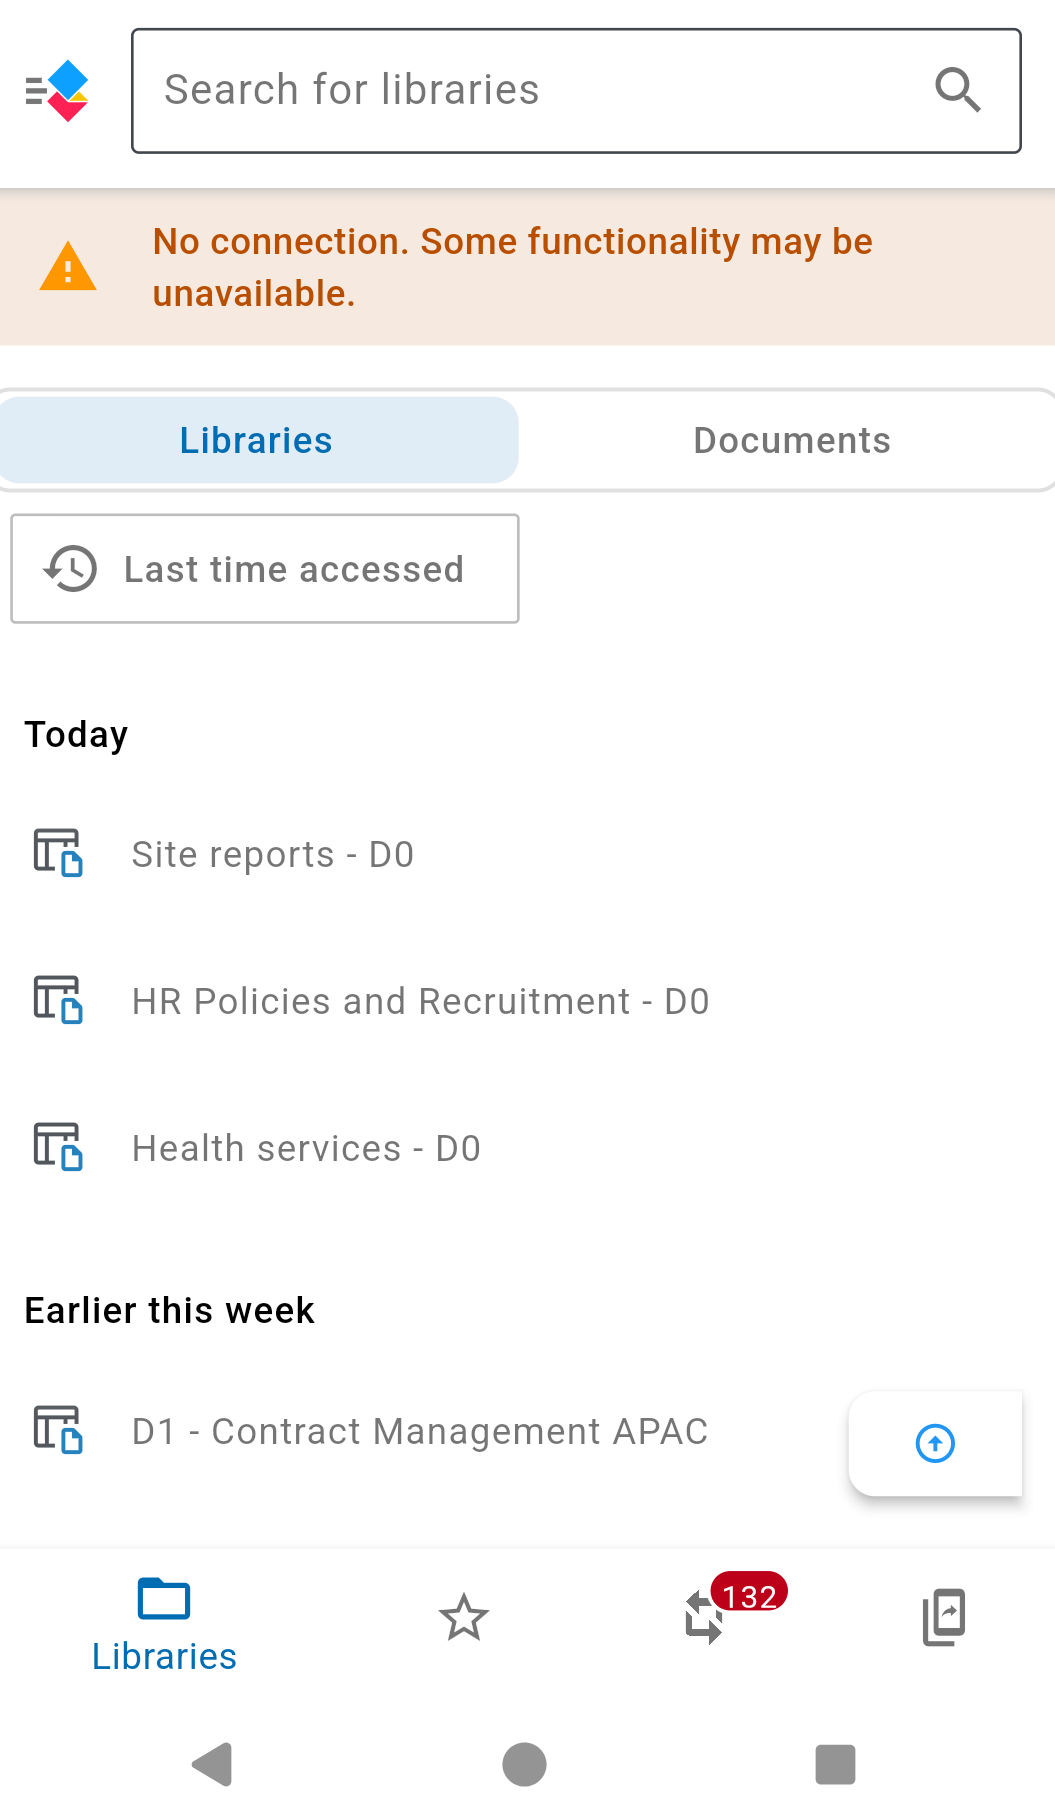Tap the orange warning triangle icon
1055x1816 pixels.
coord(68,267)
